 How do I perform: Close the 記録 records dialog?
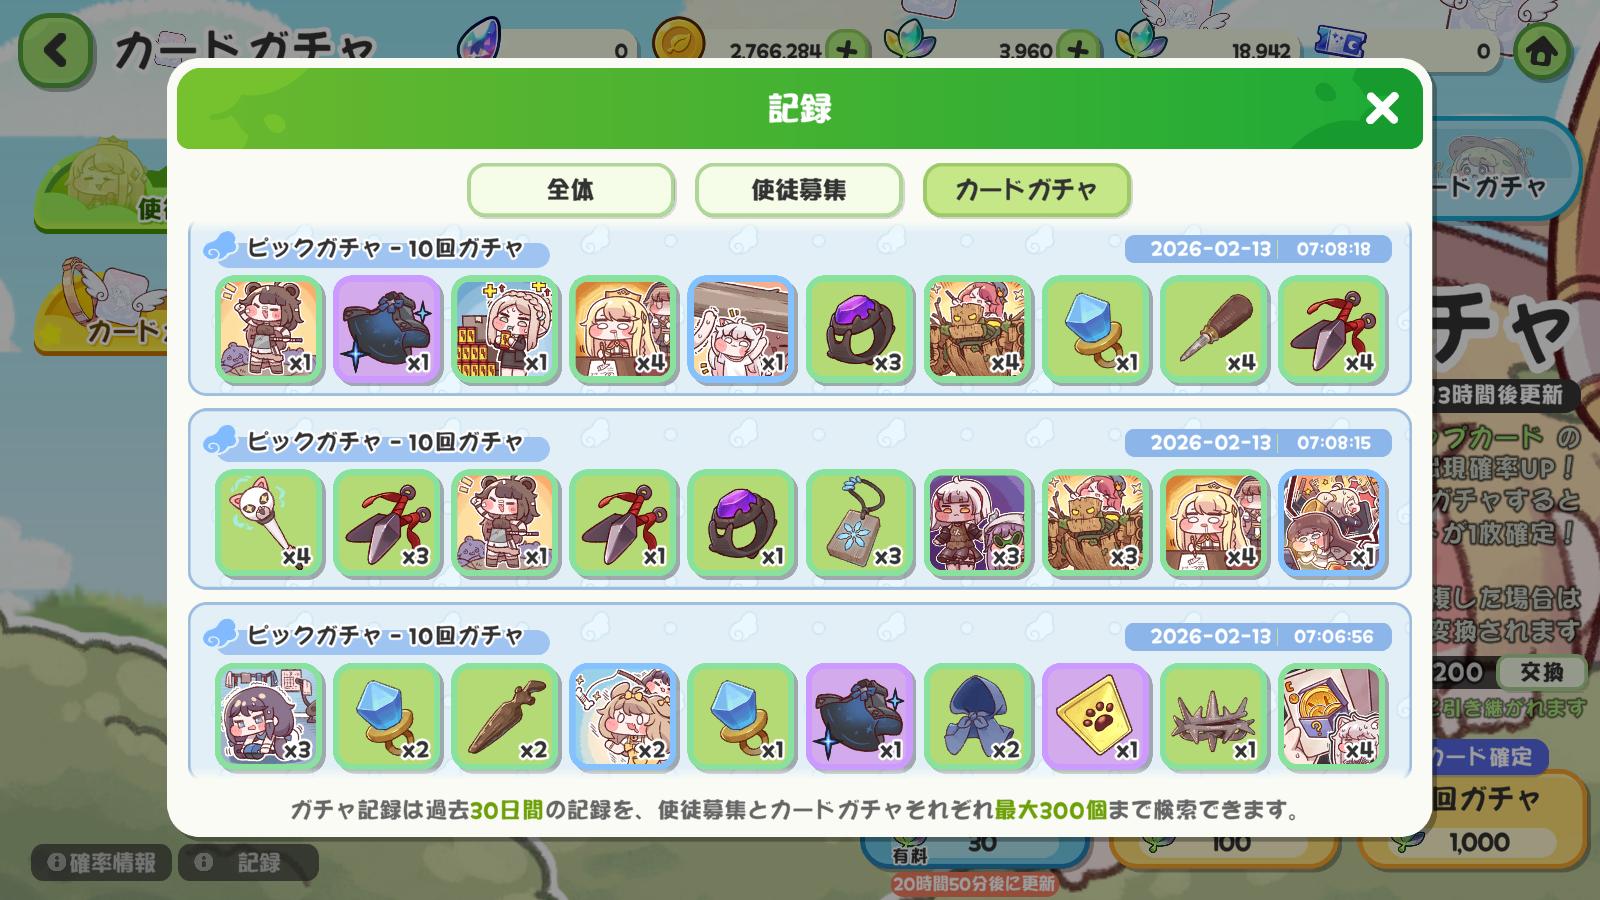(1381, 108)
